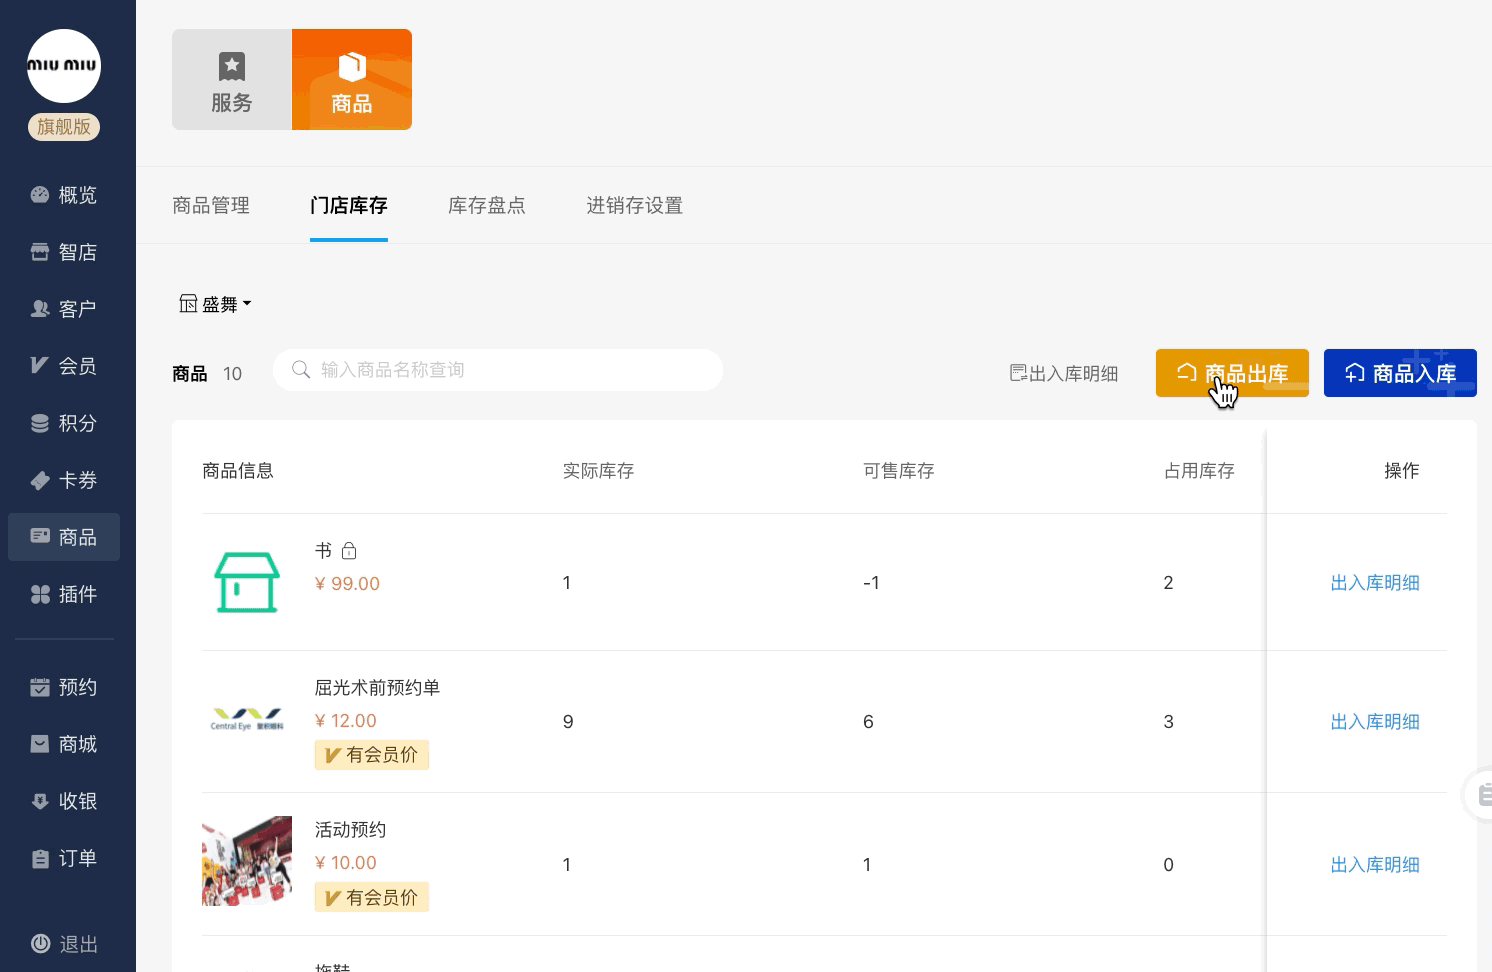This screenshot has width=1492, height=972.
Task: Click 退出 to log out
Action: (64, 944)
